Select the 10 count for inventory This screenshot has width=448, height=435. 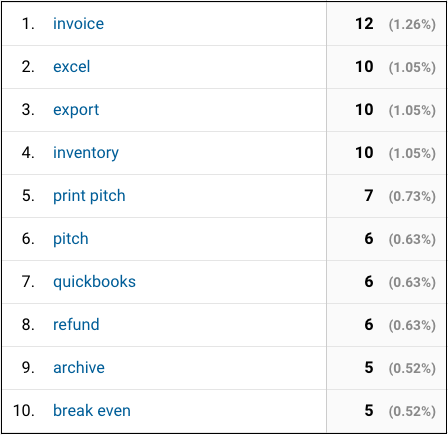(364, 153)
